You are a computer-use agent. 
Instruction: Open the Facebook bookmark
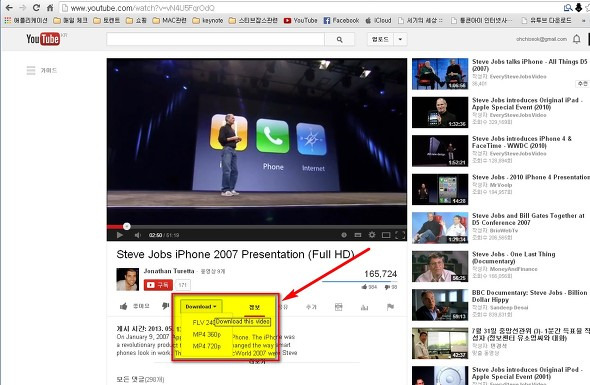[341, 20]
